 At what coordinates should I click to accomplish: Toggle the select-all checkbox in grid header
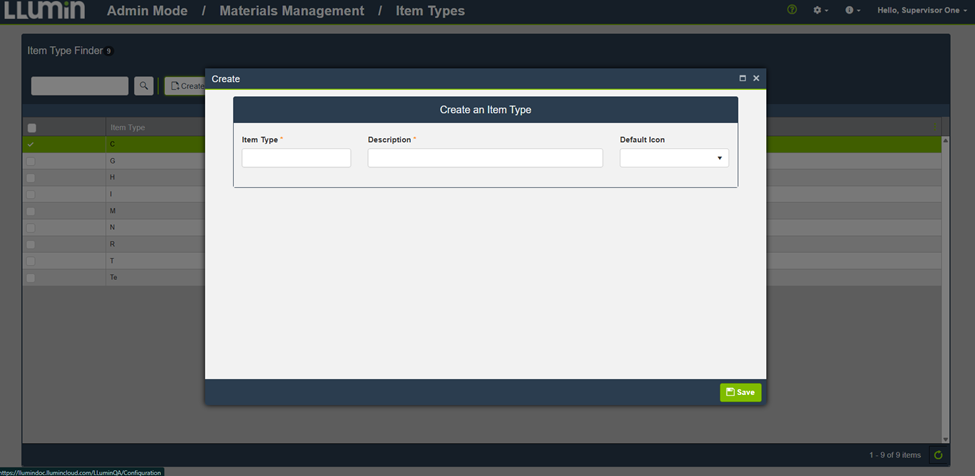point(32,128)
